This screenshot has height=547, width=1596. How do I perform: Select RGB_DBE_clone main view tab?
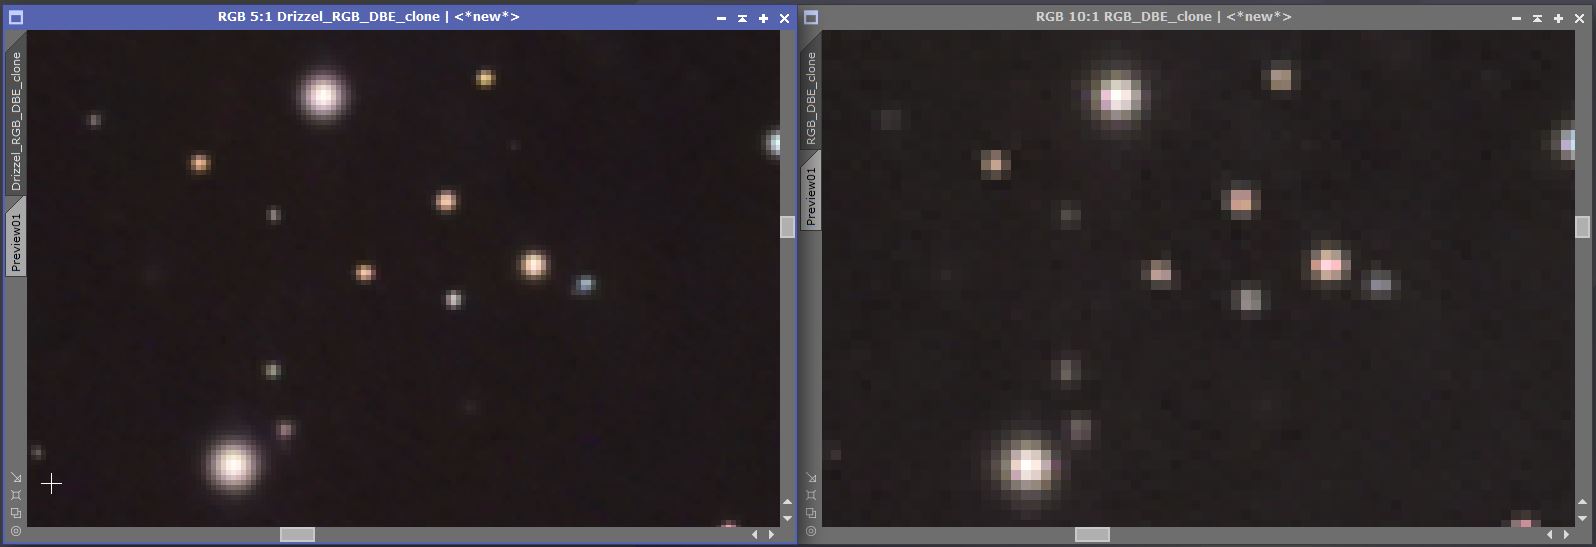pos(811,97)
